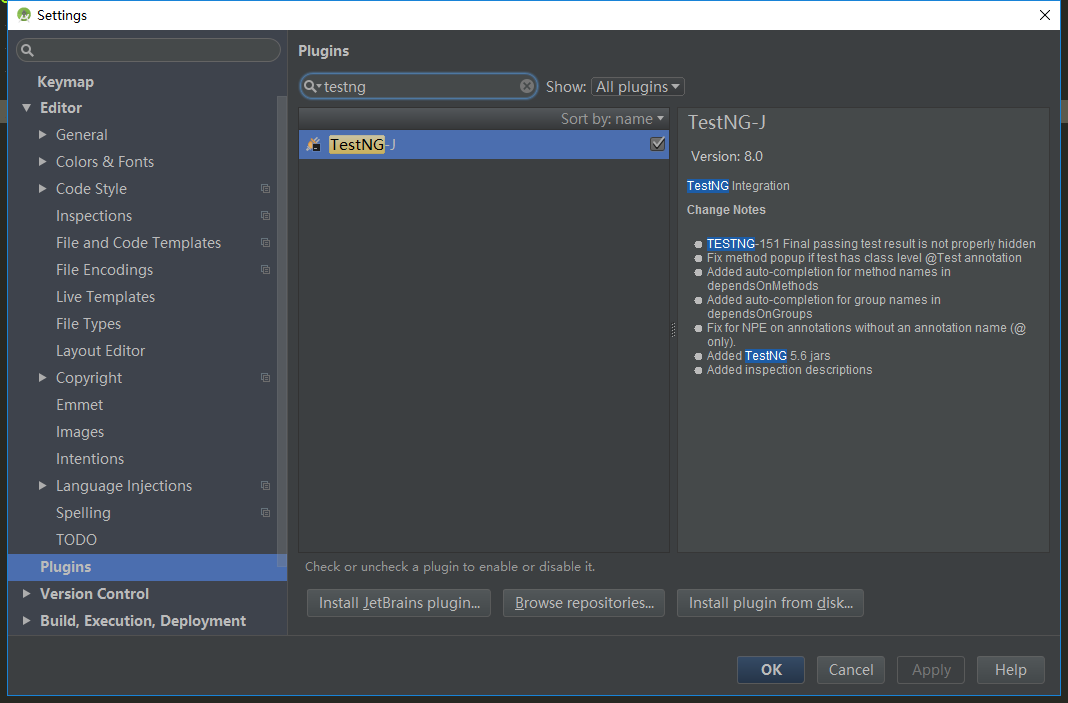Click the project icon beside File and Code Templates

(266, 243)
